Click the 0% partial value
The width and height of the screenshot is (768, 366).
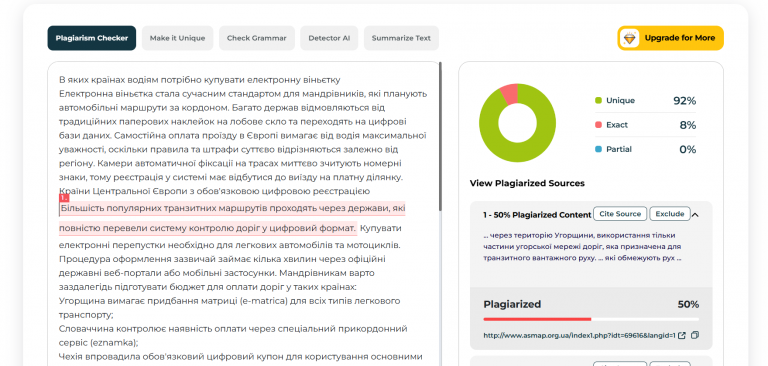[x=688, y=150]
